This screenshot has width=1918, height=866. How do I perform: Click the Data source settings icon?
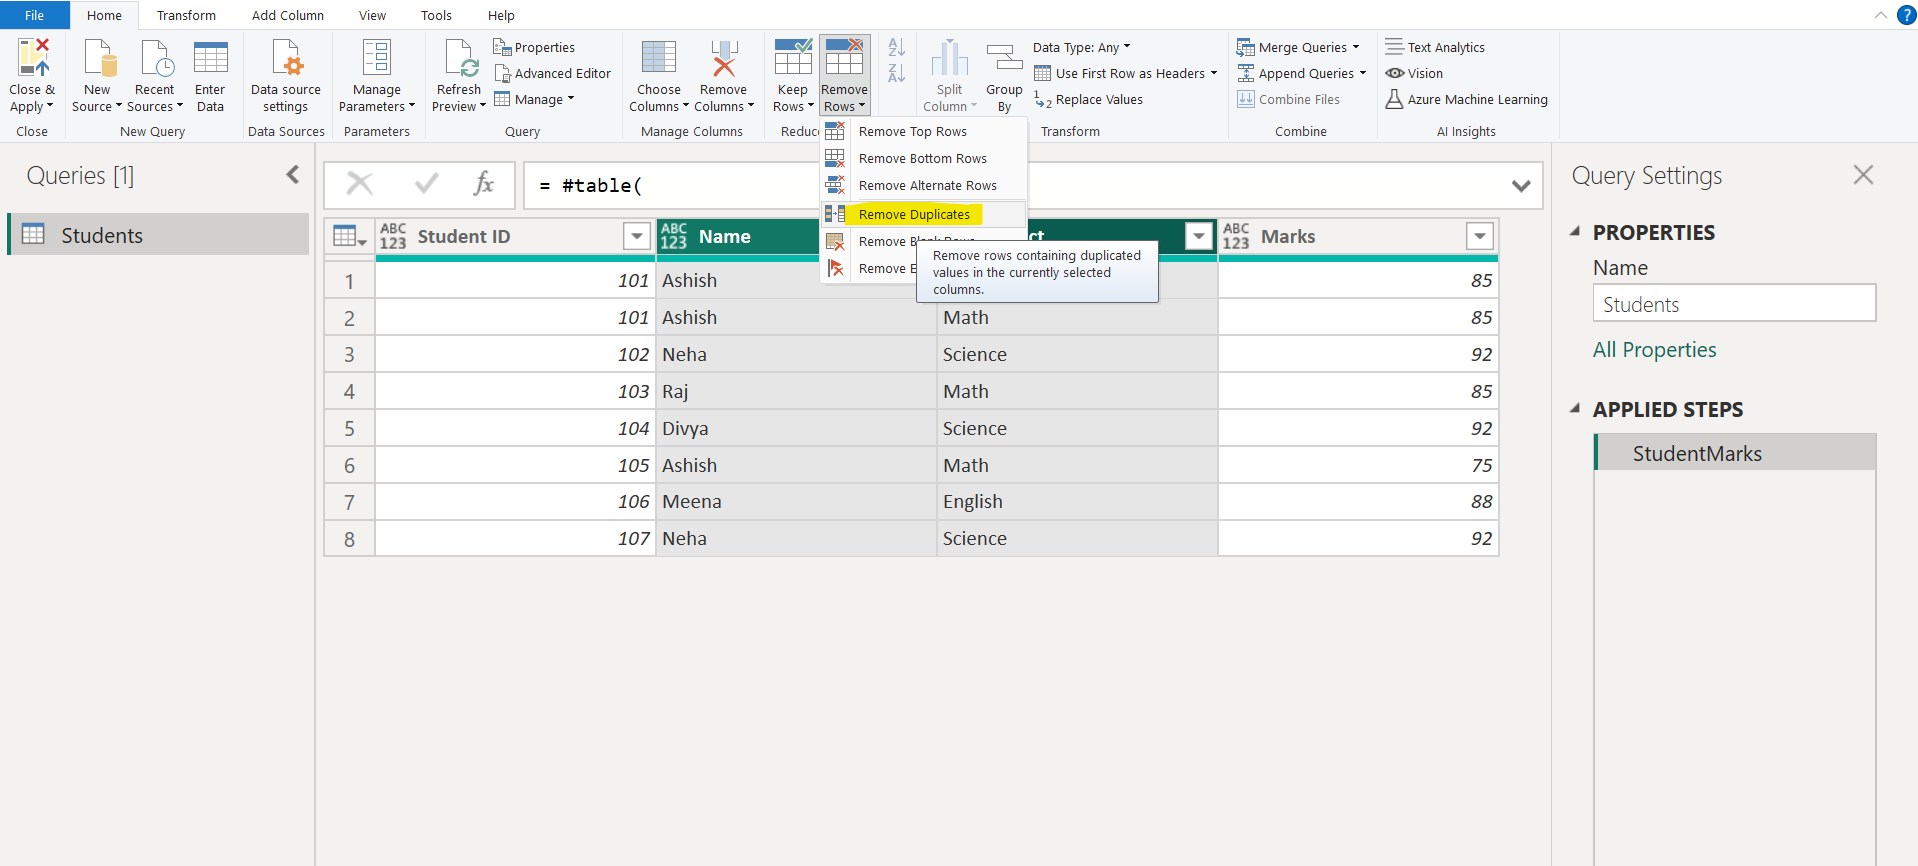coord(286,59)
